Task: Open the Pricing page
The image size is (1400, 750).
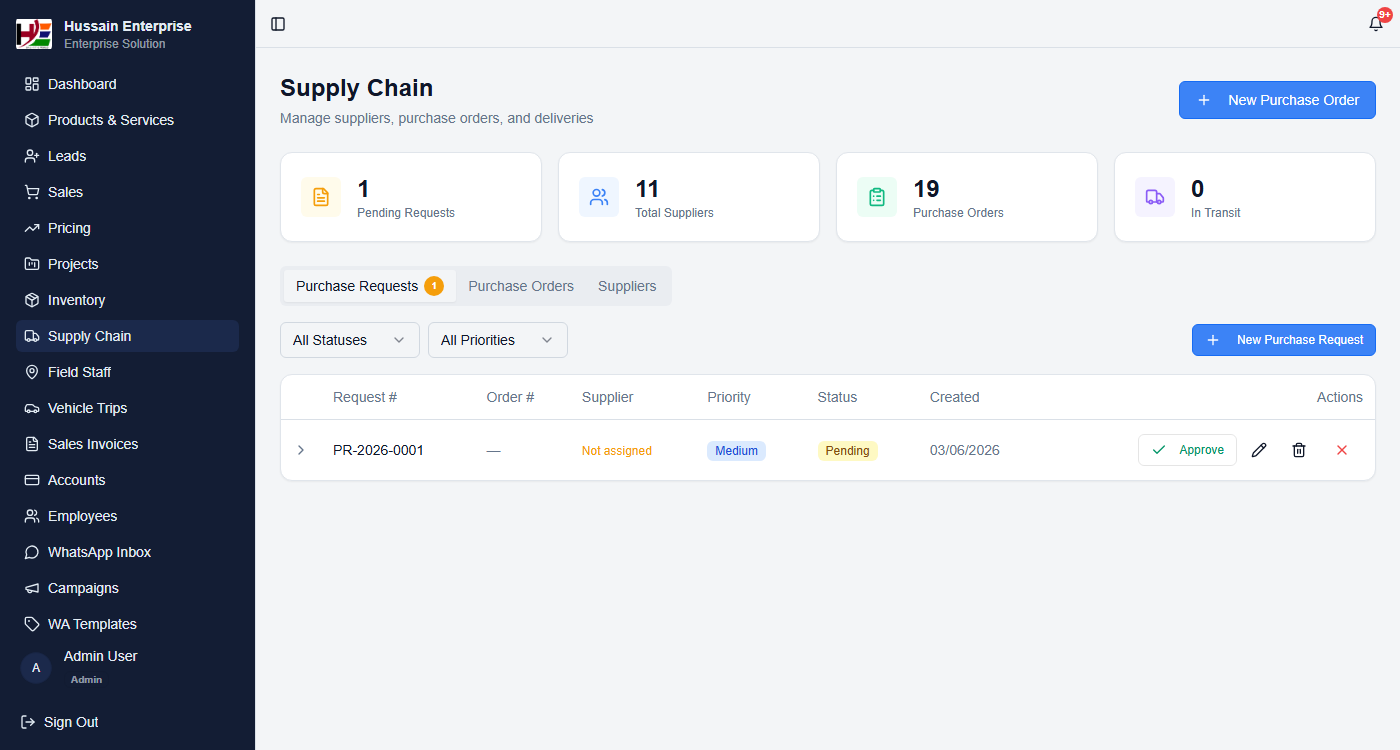Action: click(x=127, y=228)
